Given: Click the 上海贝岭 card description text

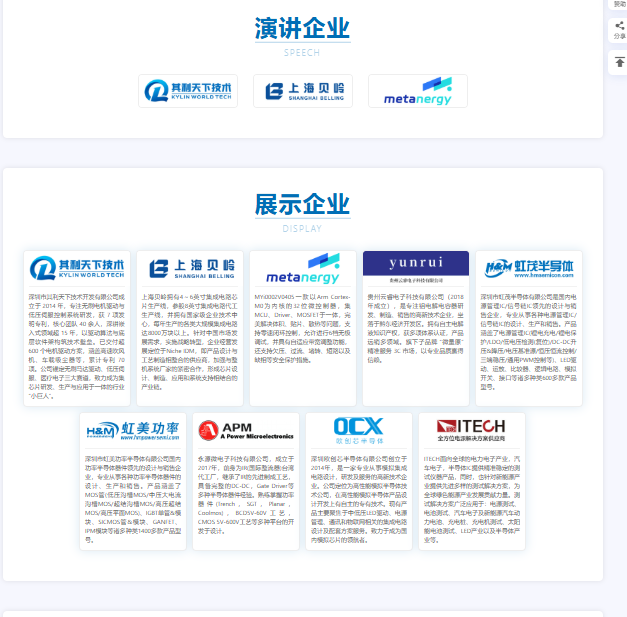Looking at the screenshot, I should pos(190,342).
